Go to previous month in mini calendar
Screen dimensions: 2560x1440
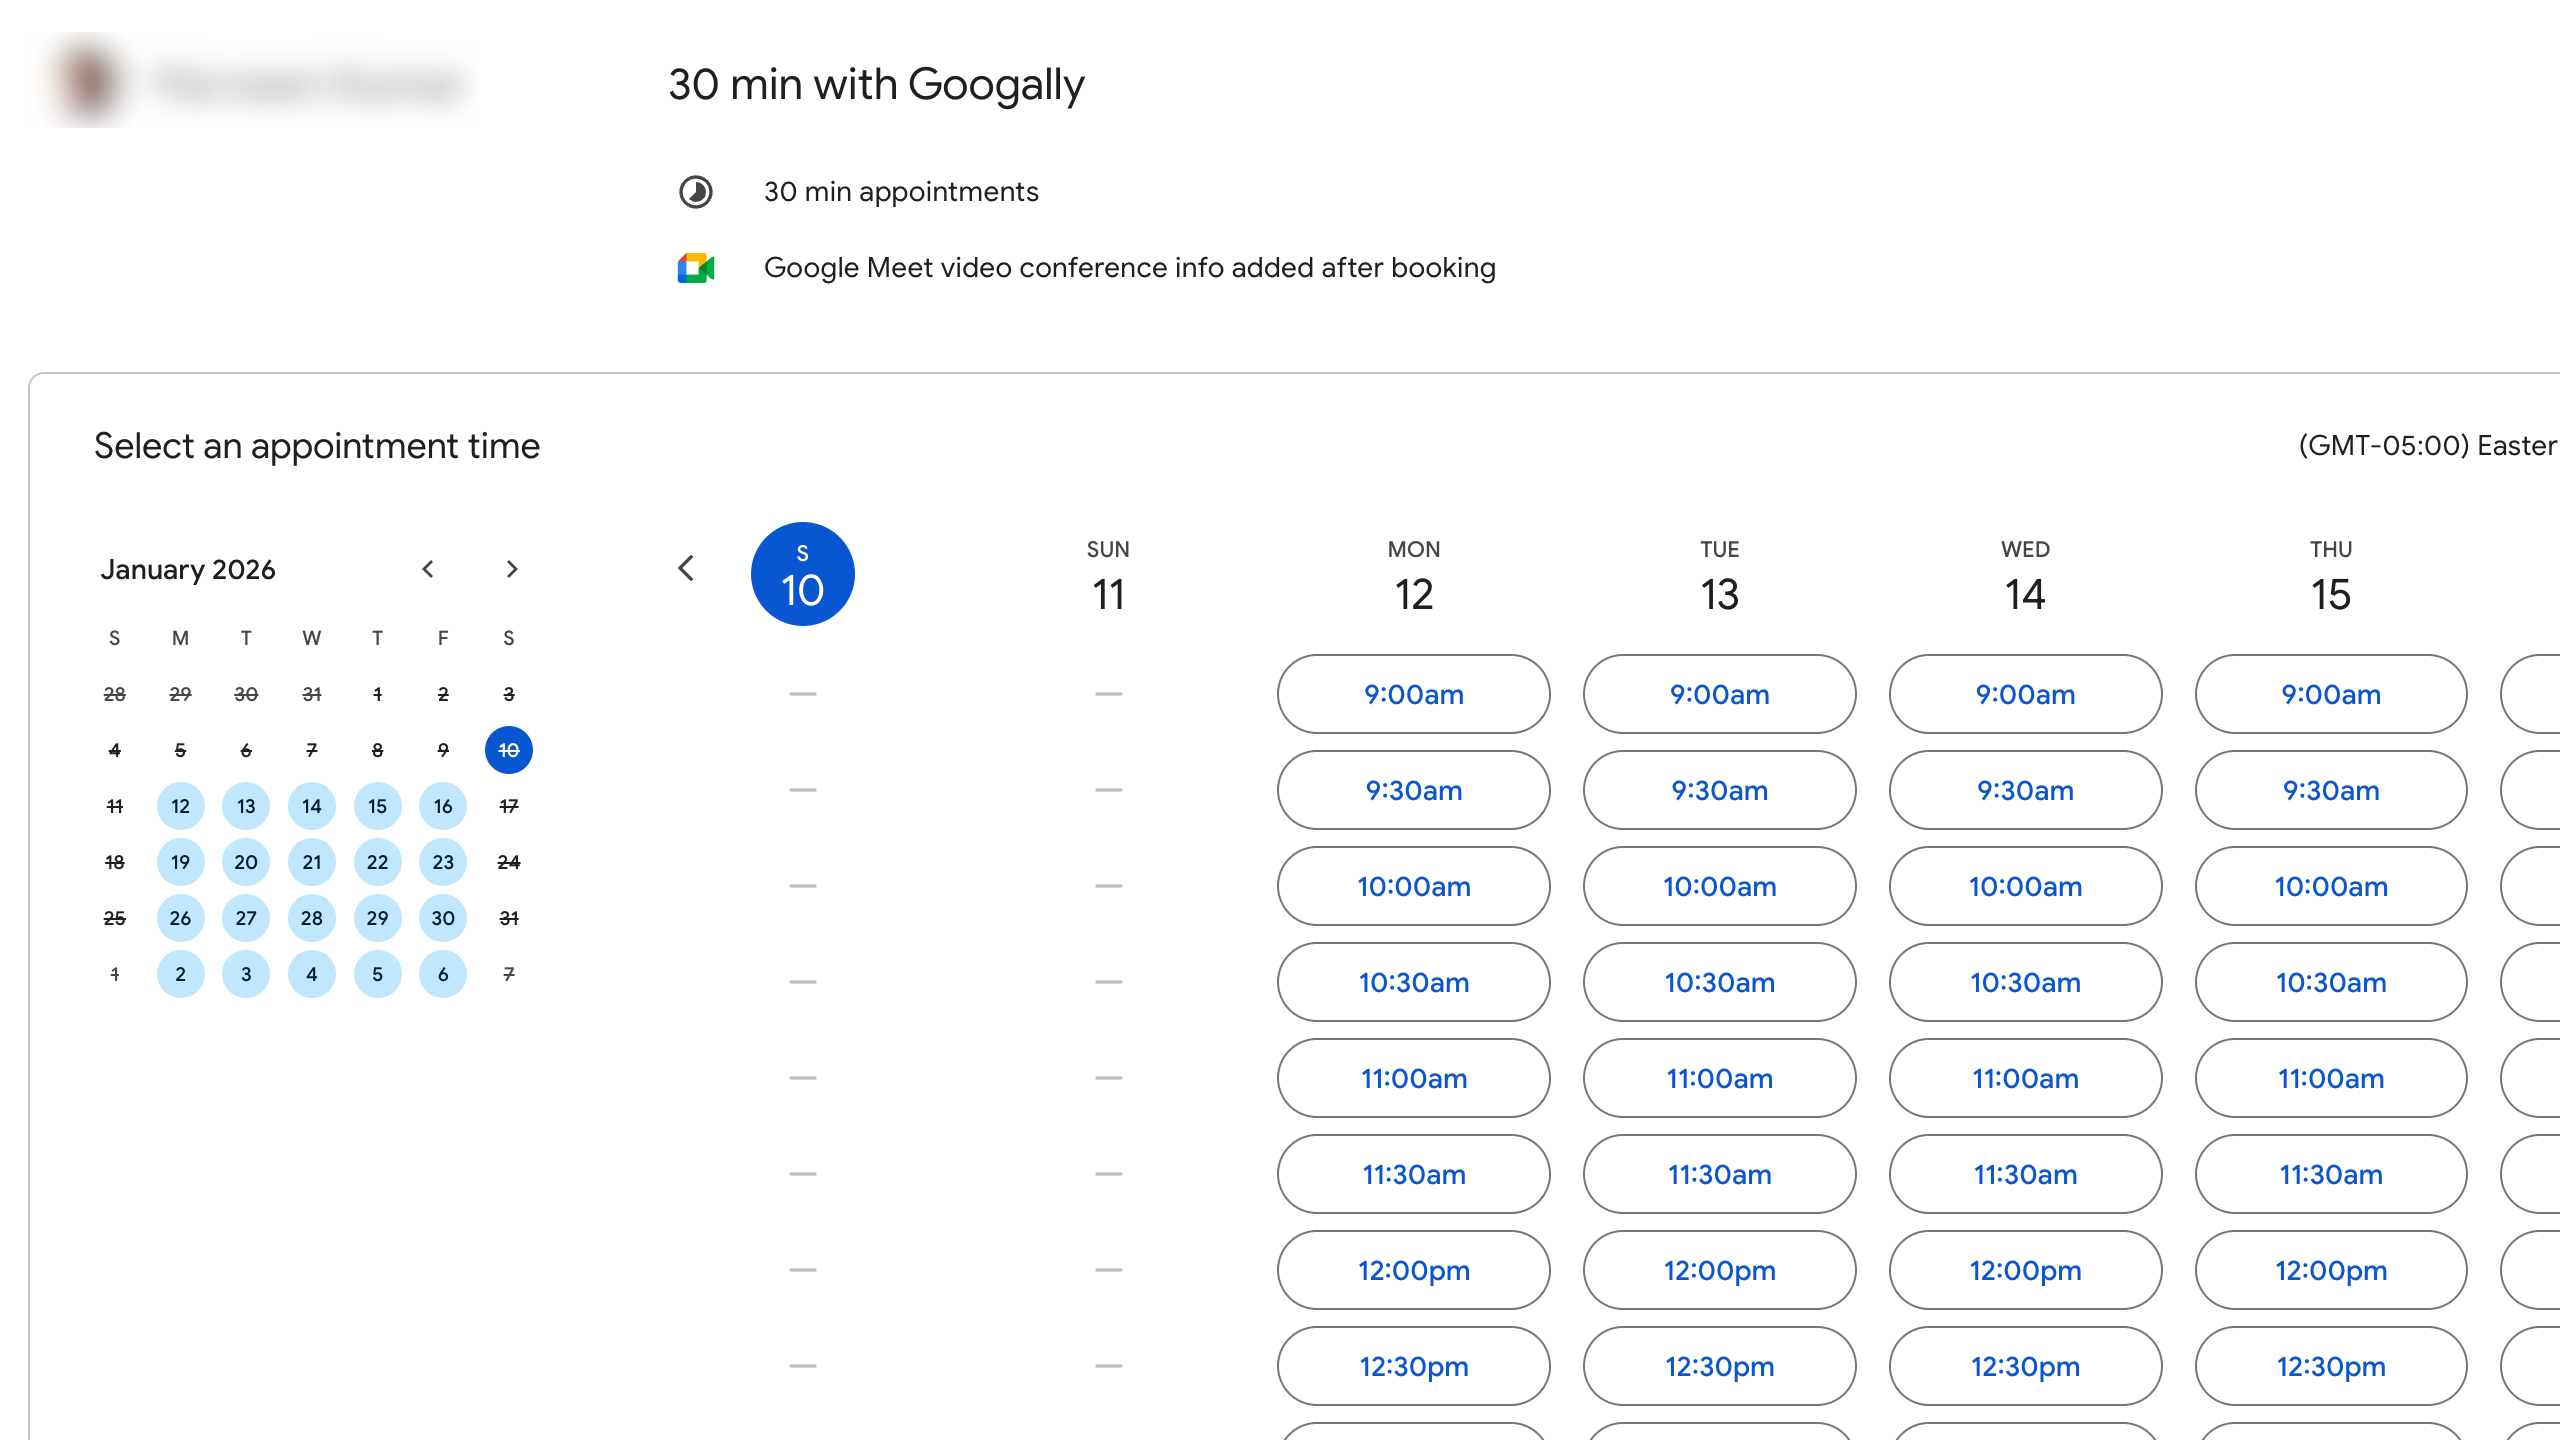pyautogui.click(x=428, y=569)
